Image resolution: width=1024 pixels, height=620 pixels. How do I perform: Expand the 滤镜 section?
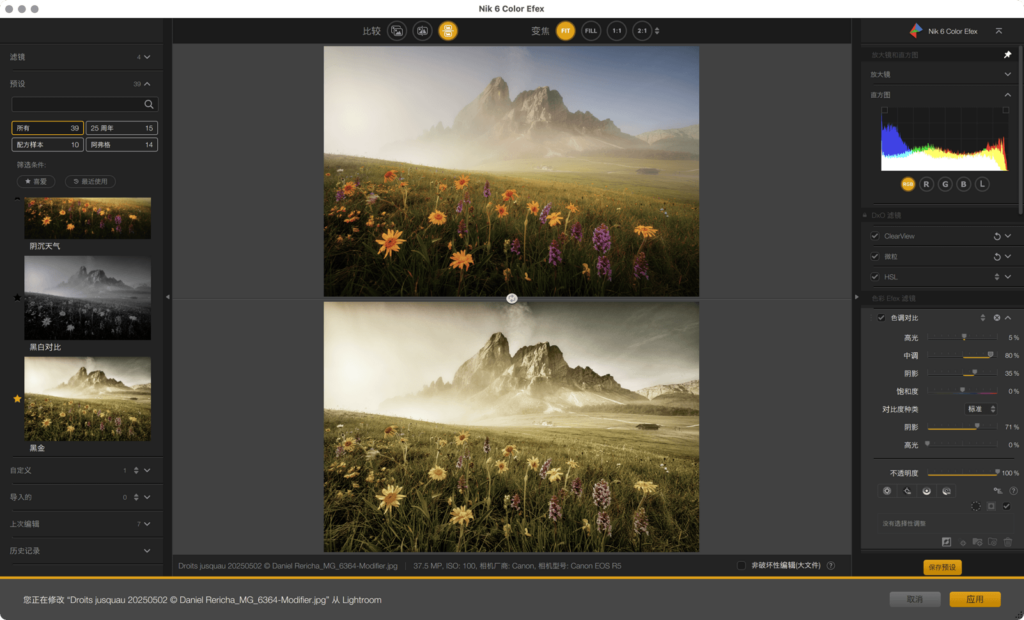(x=147, y=57)
